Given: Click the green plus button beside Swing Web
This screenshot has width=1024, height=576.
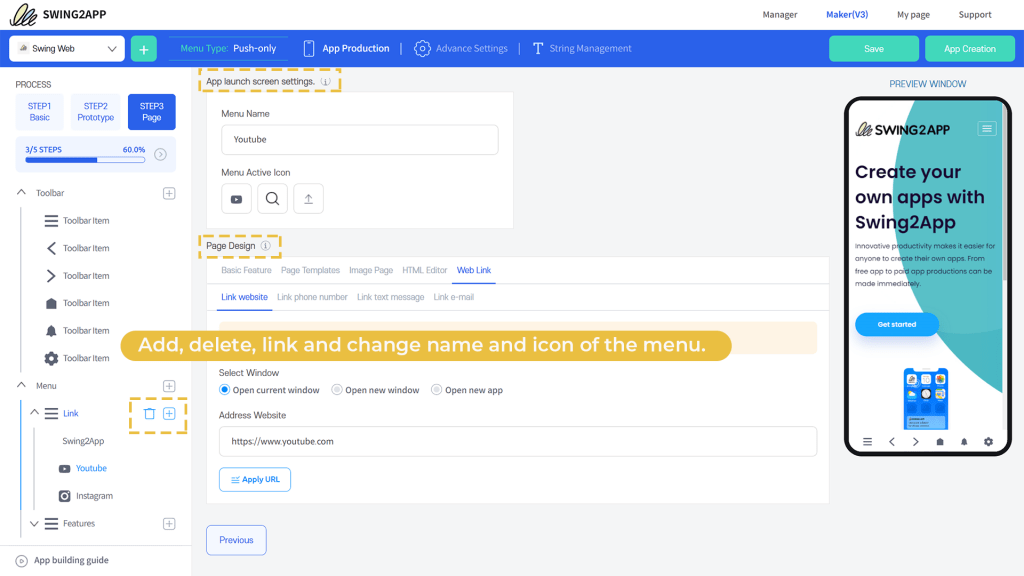Looking at the screenshot, I should [144, 49].
